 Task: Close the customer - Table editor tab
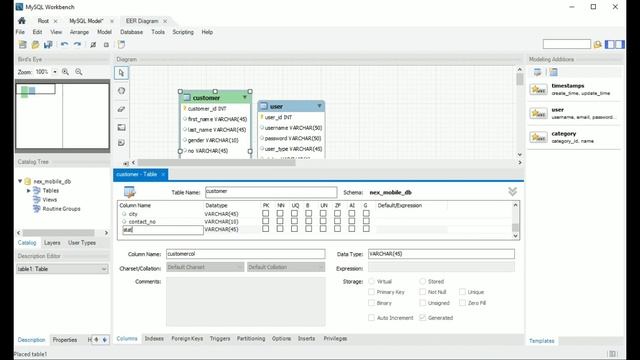(163, 174)
